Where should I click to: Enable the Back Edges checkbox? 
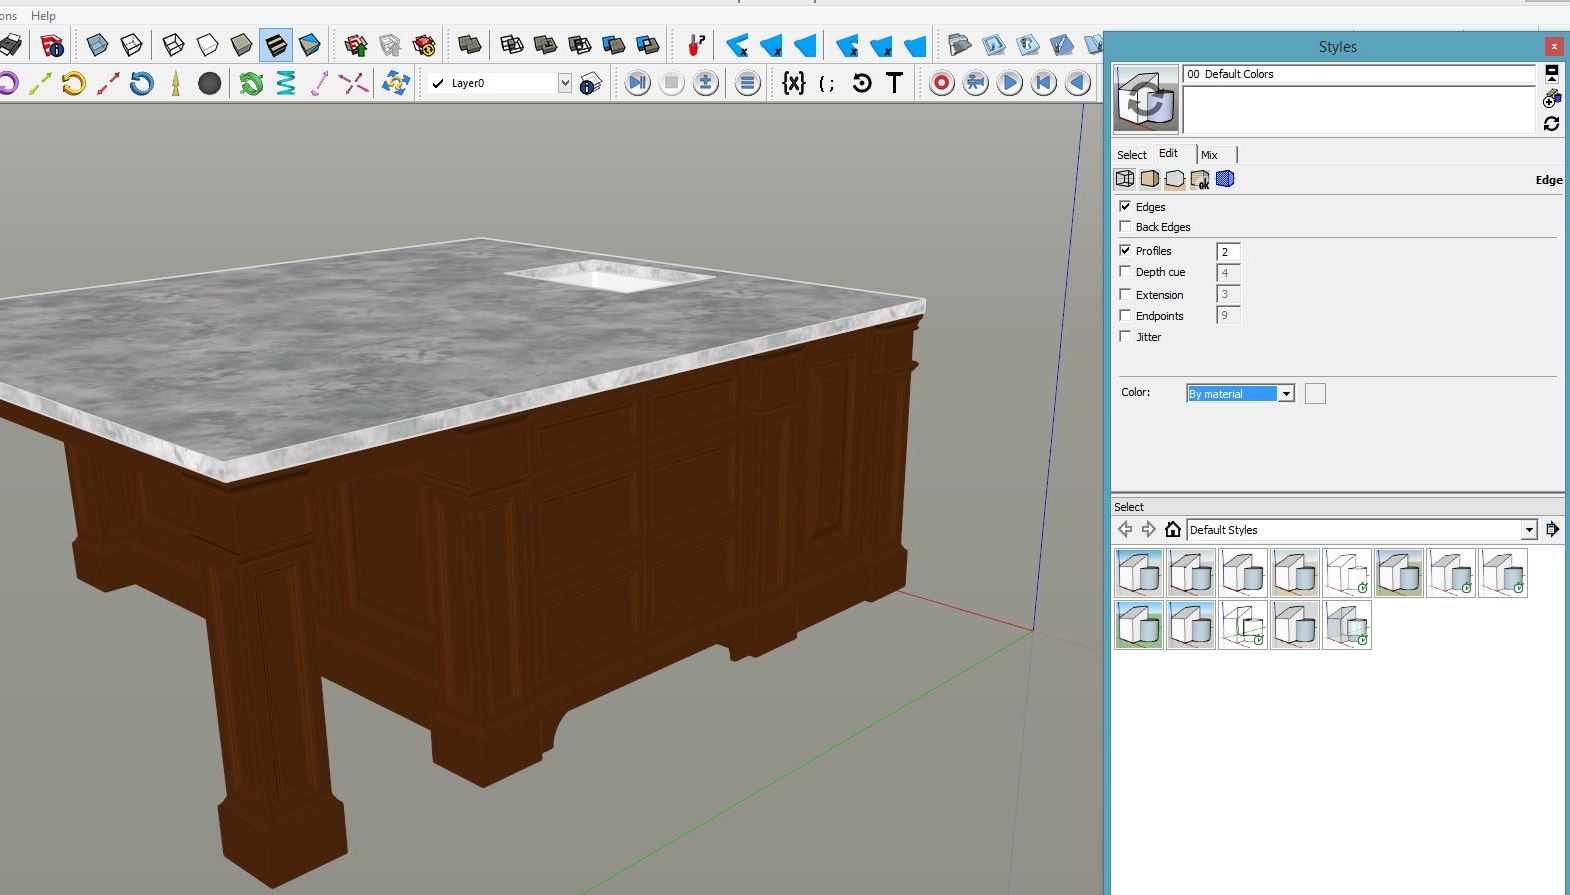[x=1125, y=227]
